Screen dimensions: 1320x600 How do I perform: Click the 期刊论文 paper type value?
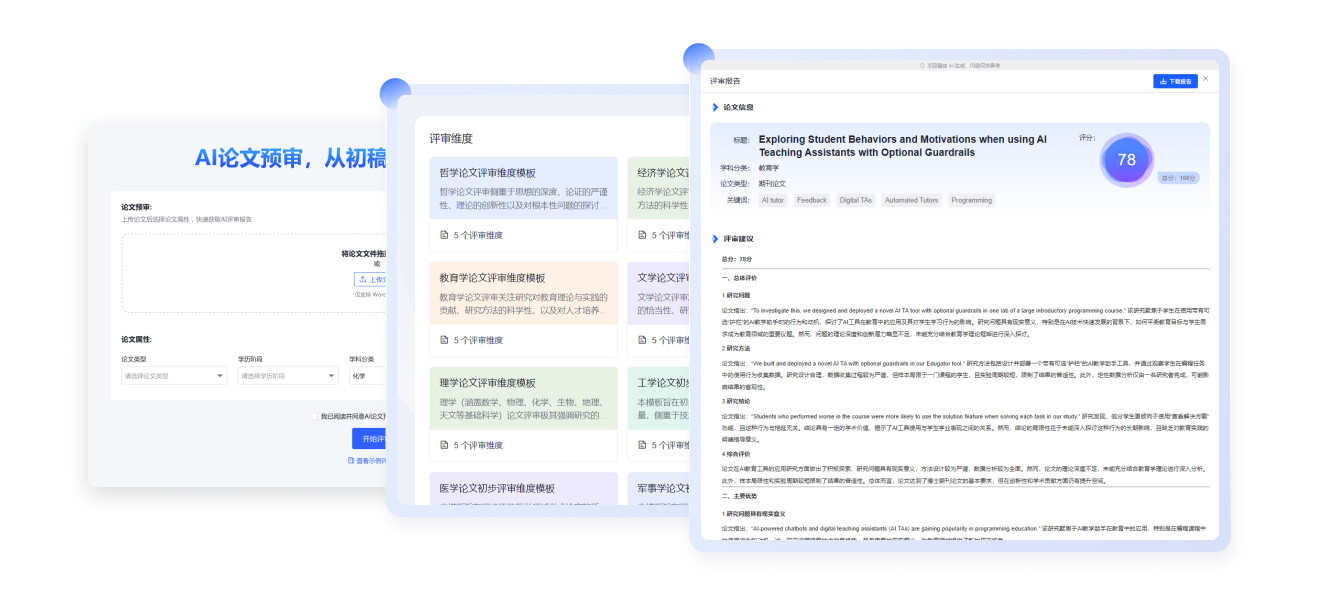[x=772, y=184]
